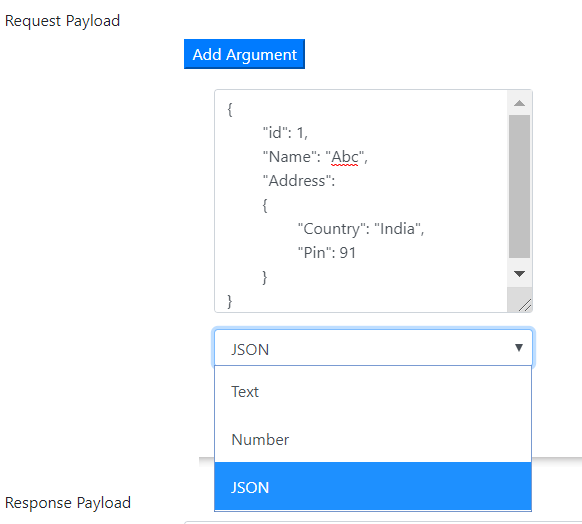Click the "Address": line in the textarea
The width and height of the screenshot is (582, 524).
coord(299,181)
